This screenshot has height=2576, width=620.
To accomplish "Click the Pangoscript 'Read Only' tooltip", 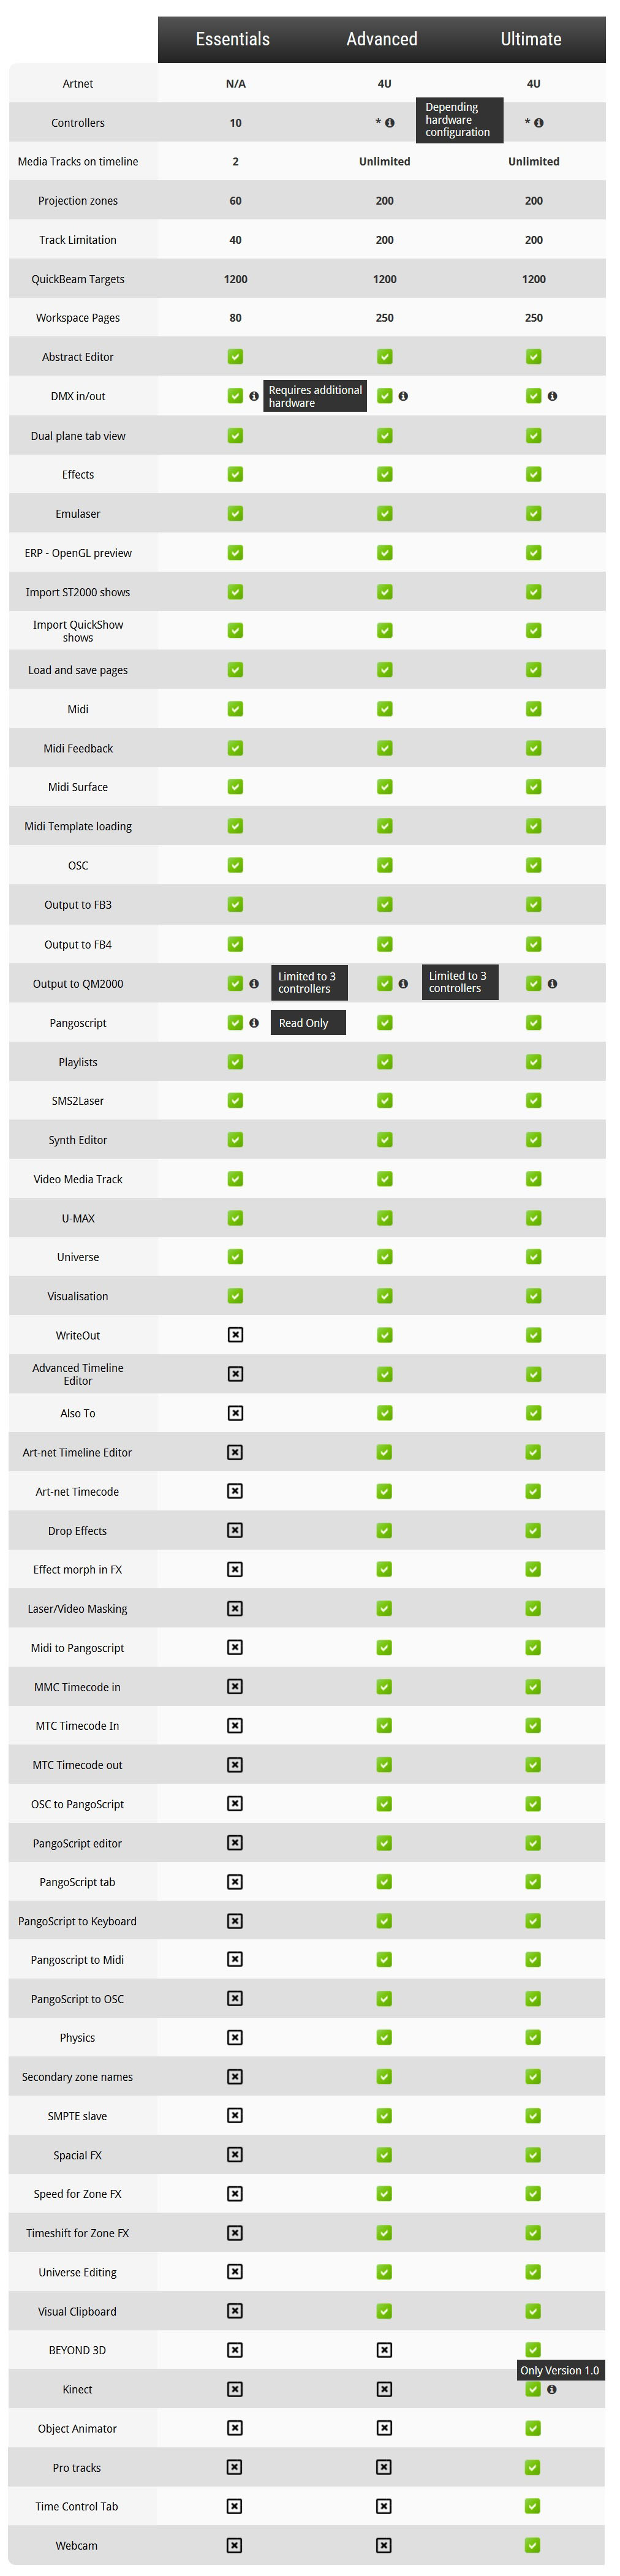I will tap(308, 1023).
